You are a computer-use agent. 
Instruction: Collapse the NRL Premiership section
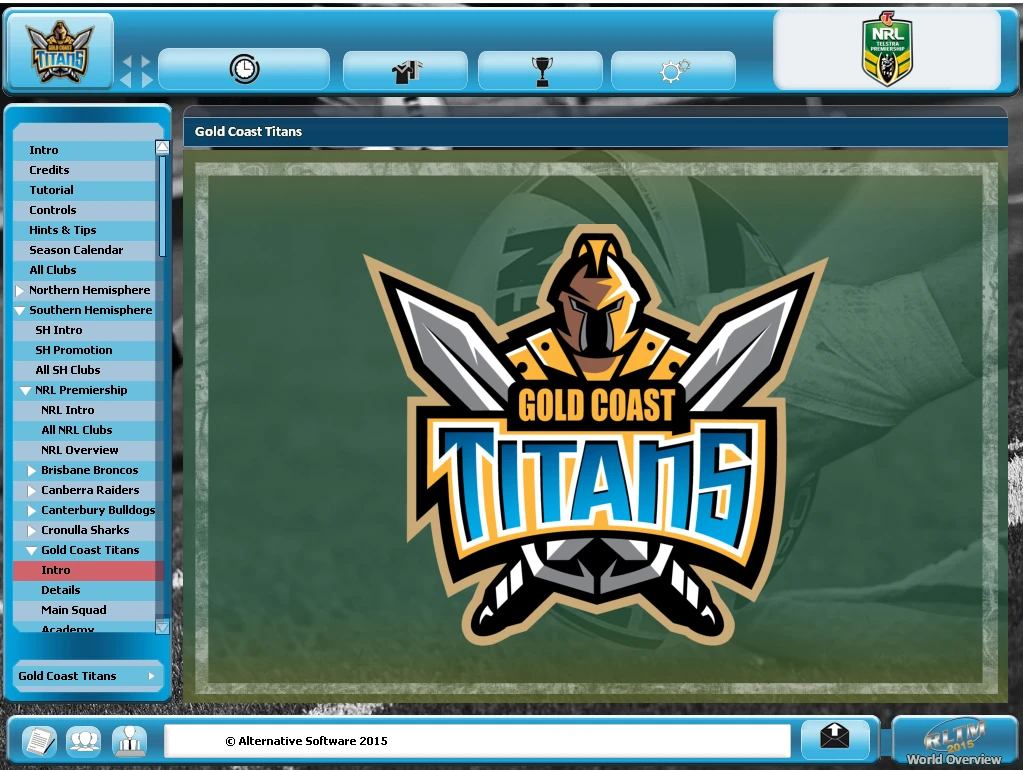click(25, 391)
